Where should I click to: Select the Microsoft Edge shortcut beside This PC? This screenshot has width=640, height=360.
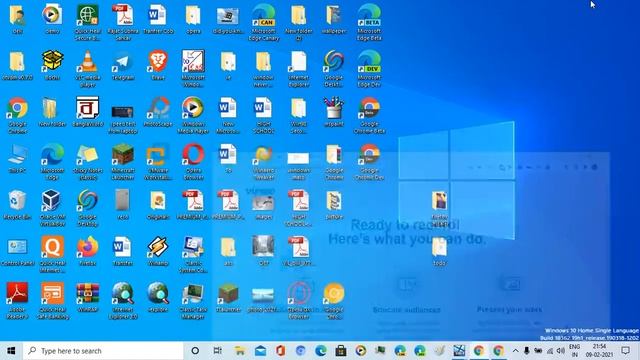point(52,162)
